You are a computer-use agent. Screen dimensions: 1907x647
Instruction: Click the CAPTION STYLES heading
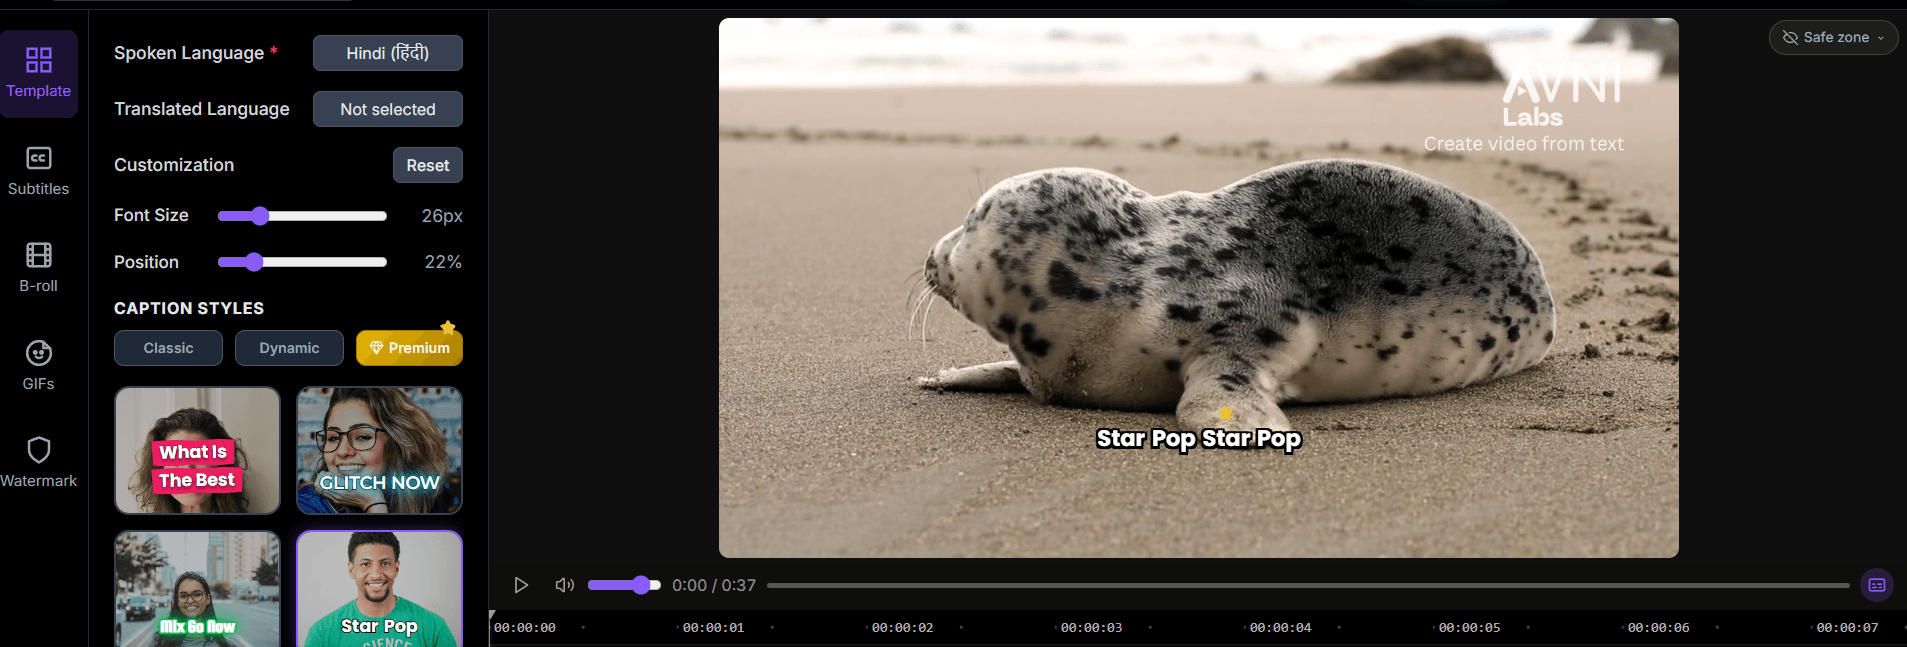point(189,308)
